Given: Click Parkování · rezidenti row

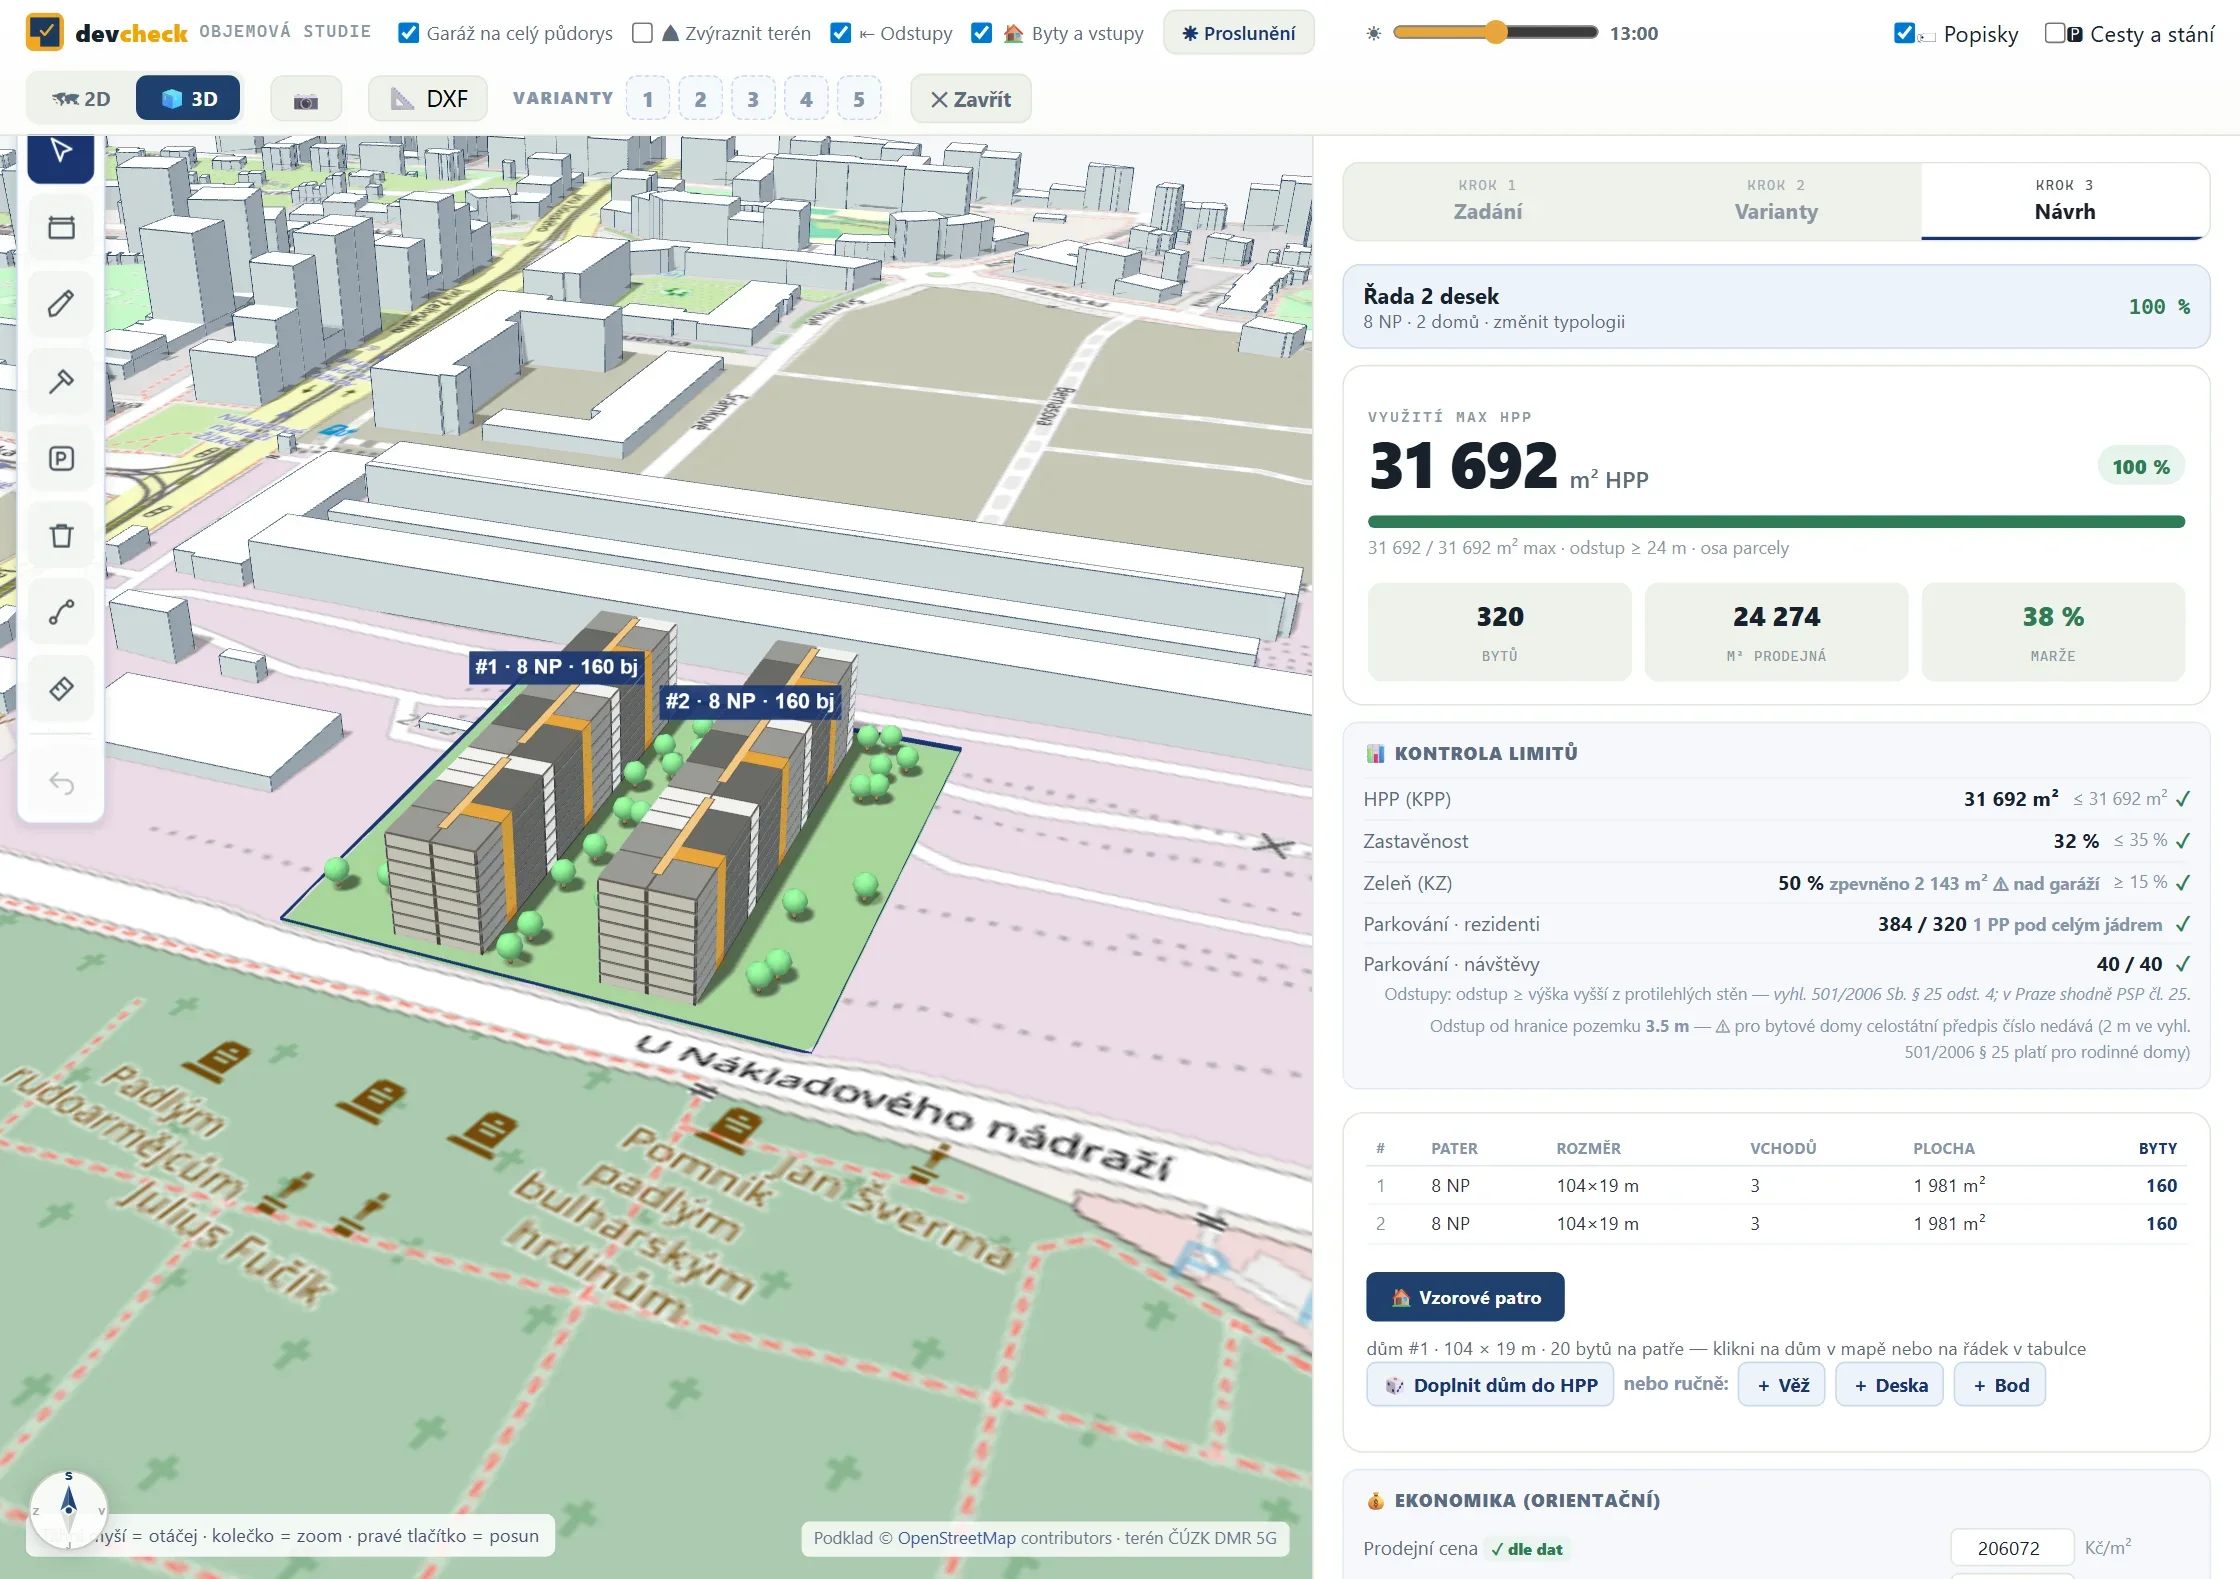Looking at the screenshot, I should pos(1776,924).
